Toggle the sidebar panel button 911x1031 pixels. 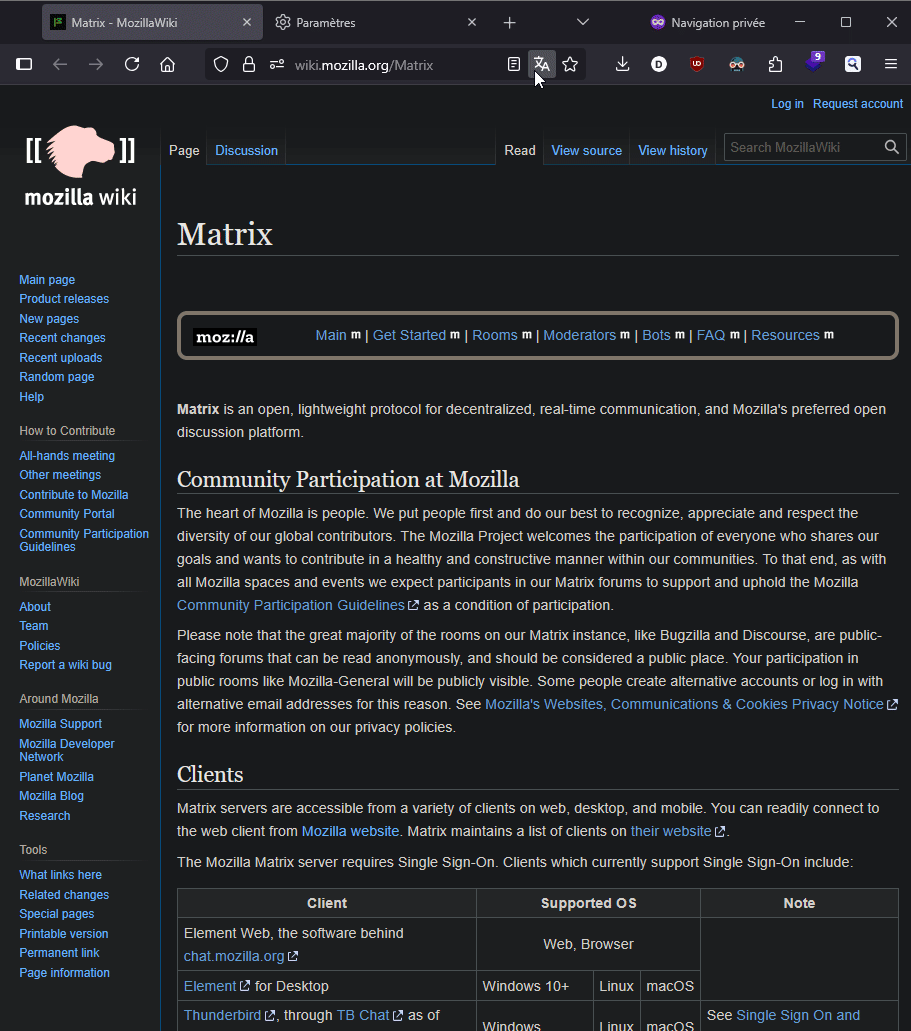(24, 65)
